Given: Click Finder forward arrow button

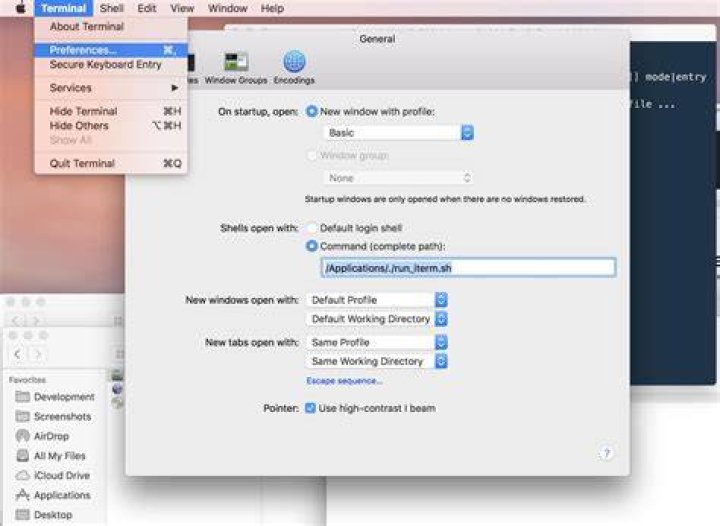Looking at the screenshot, I should [38, 354].
